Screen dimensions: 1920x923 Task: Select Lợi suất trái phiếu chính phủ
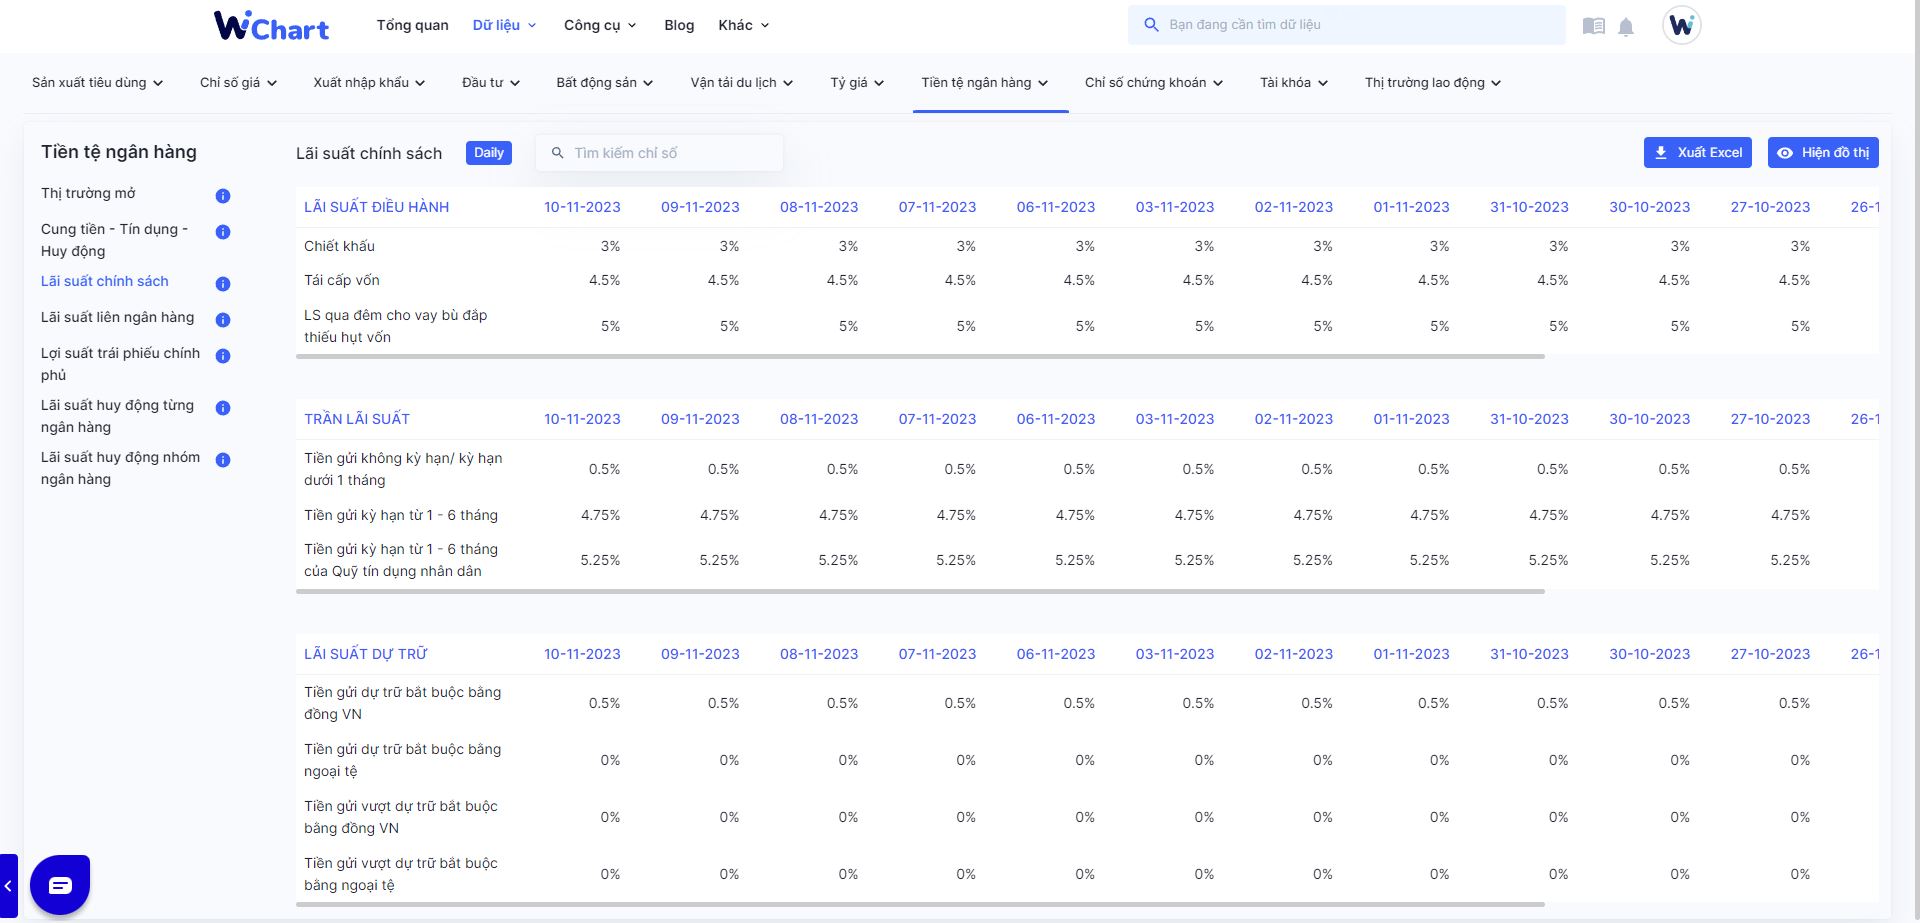(120, 364)
